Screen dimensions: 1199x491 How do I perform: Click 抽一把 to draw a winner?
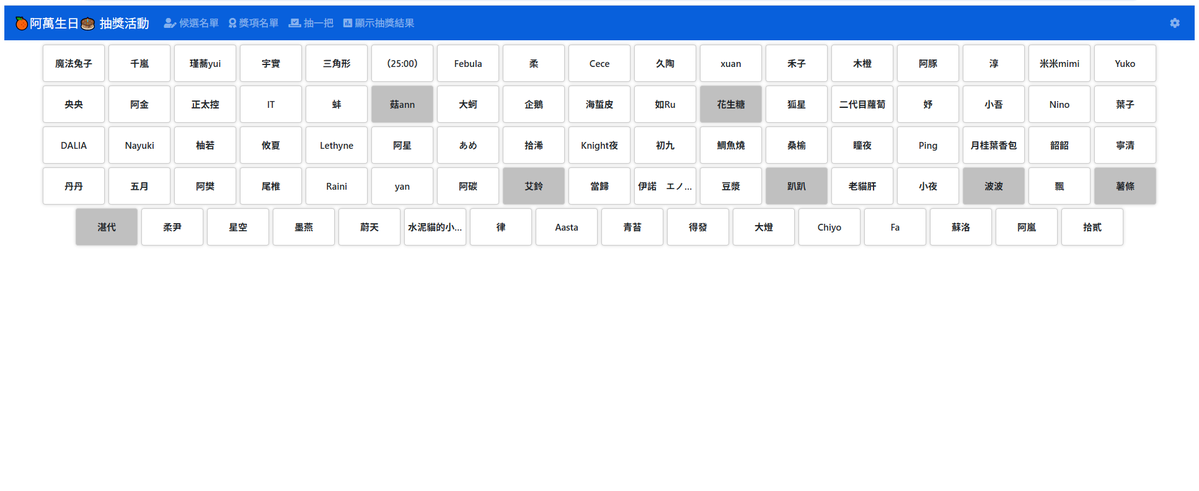coord(310,24)
